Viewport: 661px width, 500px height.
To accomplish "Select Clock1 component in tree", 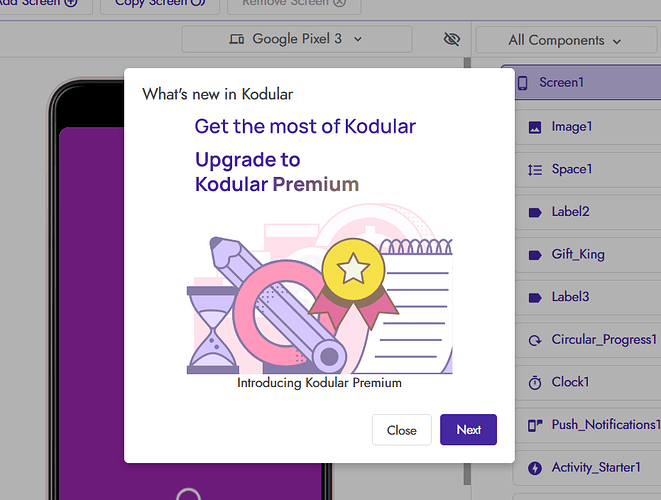I will [x=588, y=382].
